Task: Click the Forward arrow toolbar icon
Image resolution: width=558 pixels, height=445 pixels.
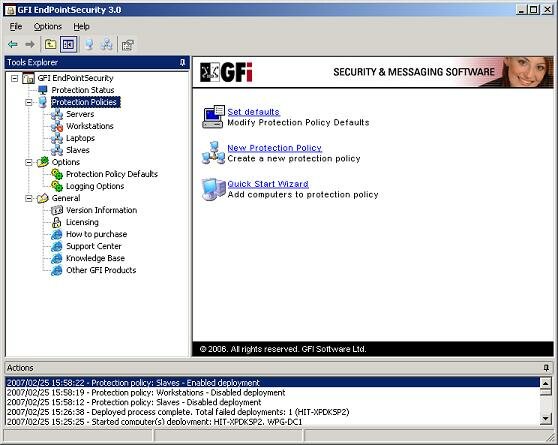Action: click(30, 44)
